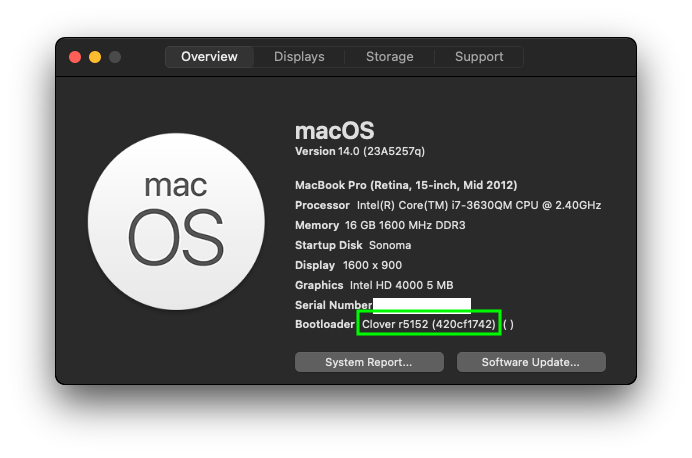Switch to the Overview tab
Viewport: 692px width, 458px height.
[x=209, y=56]
